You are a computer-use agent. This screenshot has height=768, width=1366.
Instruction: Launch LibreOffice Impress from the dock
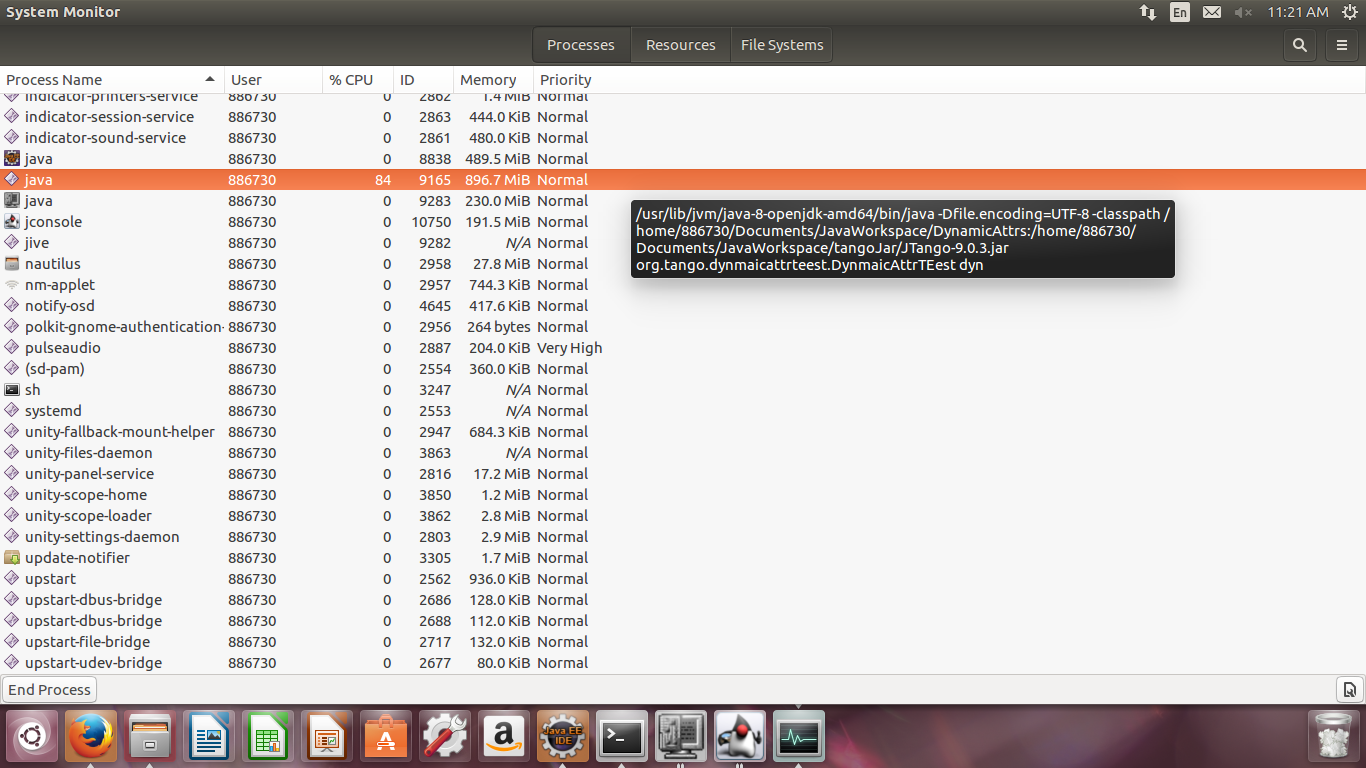pyautogui.click(x=326, y=737)
